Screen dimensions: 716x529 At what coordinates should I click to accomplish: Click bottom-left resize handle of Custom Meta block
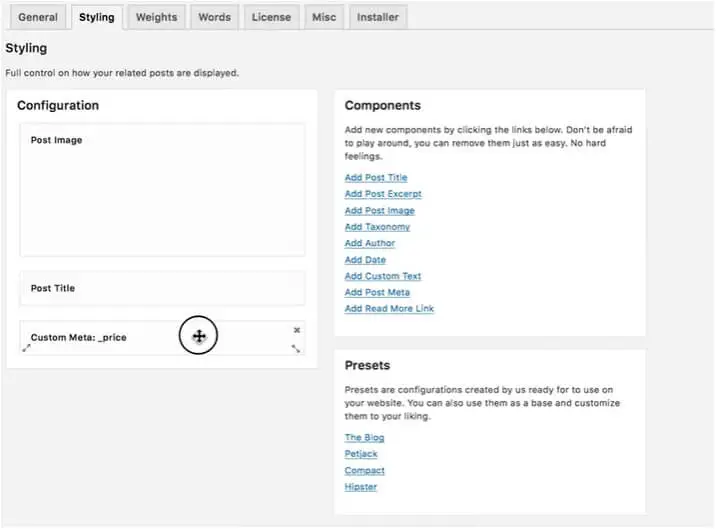26,348
